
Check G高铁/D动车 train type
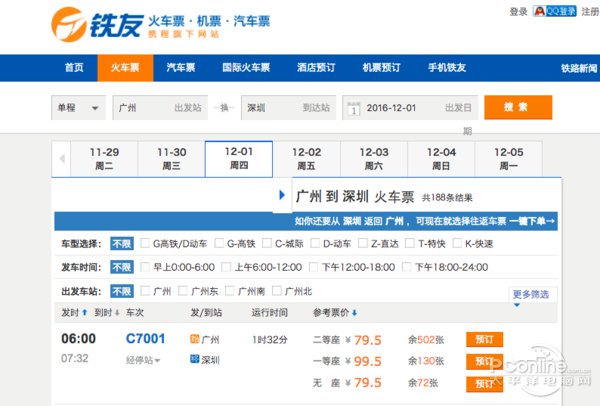coord(145,243)
